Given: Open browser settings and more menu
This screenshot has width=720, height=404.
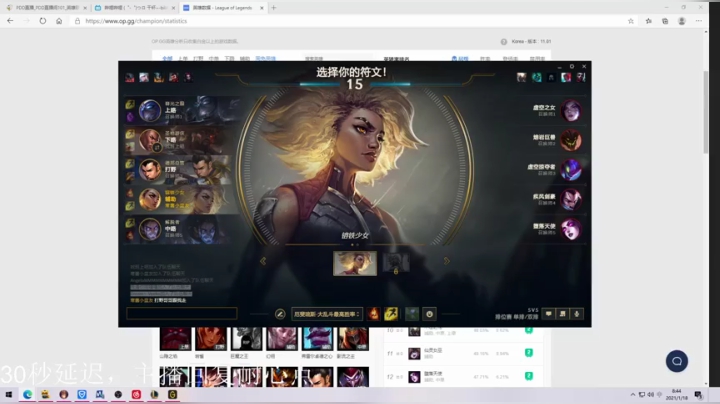Looking at the screenshot, I should 698,21.
